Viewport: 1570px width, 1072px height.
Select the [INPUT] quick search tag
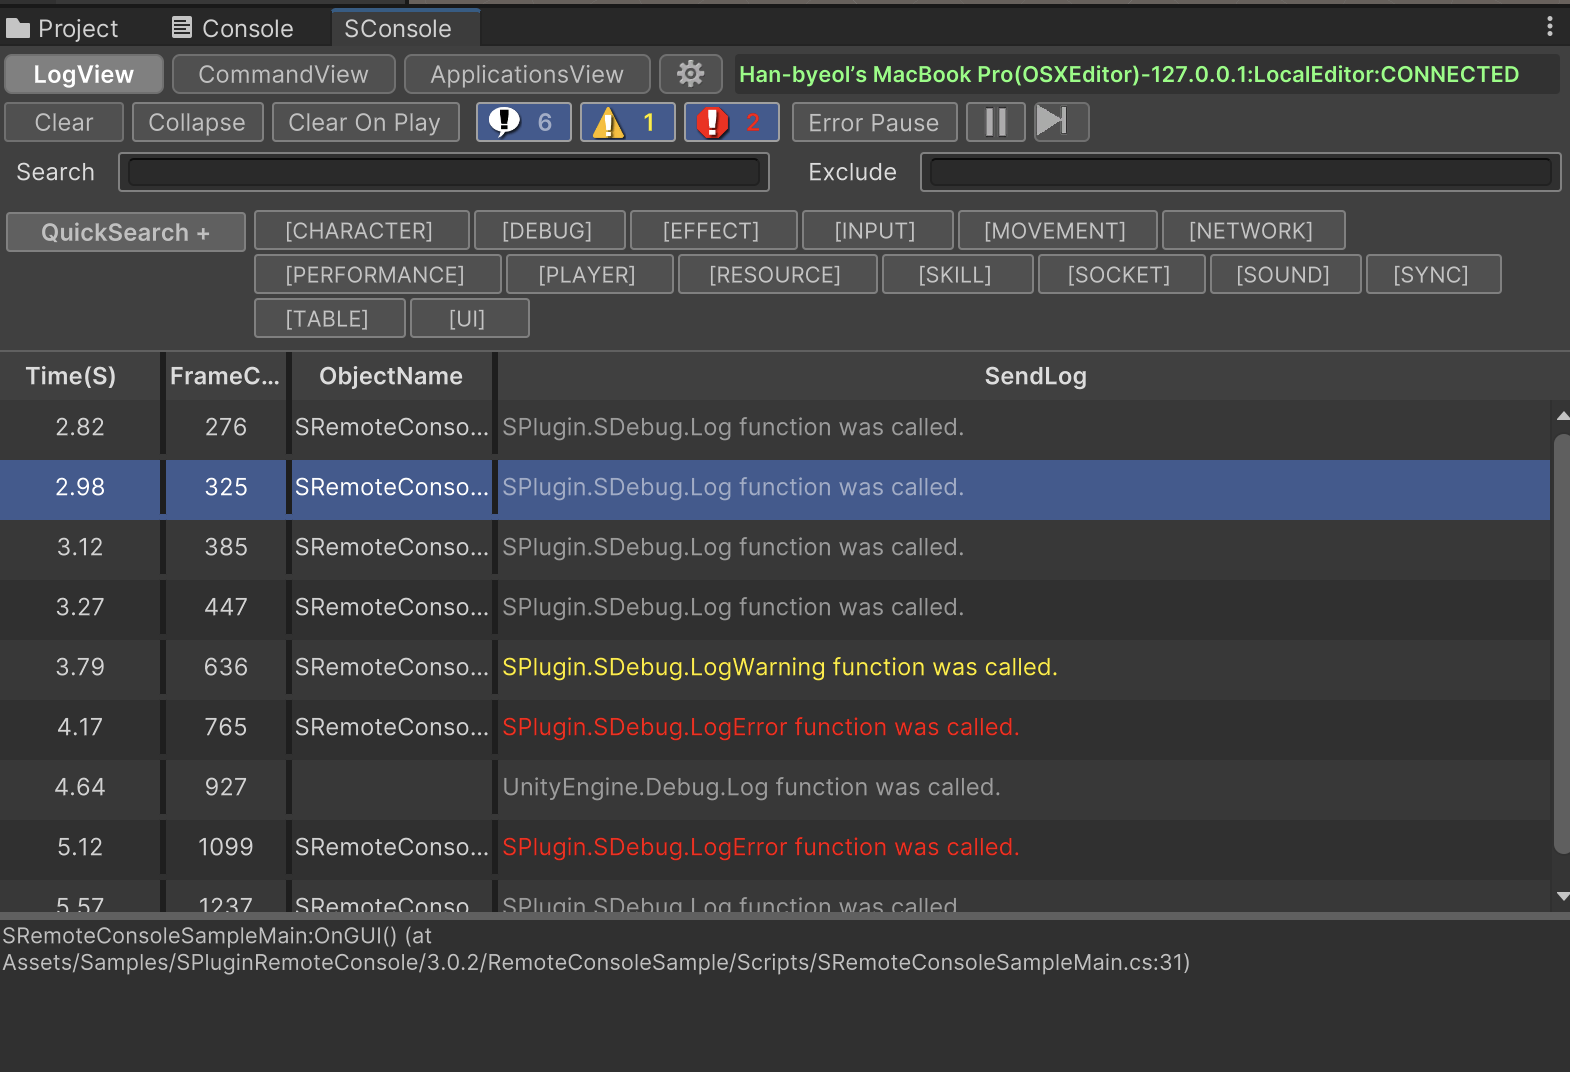[x=876, y=230]
